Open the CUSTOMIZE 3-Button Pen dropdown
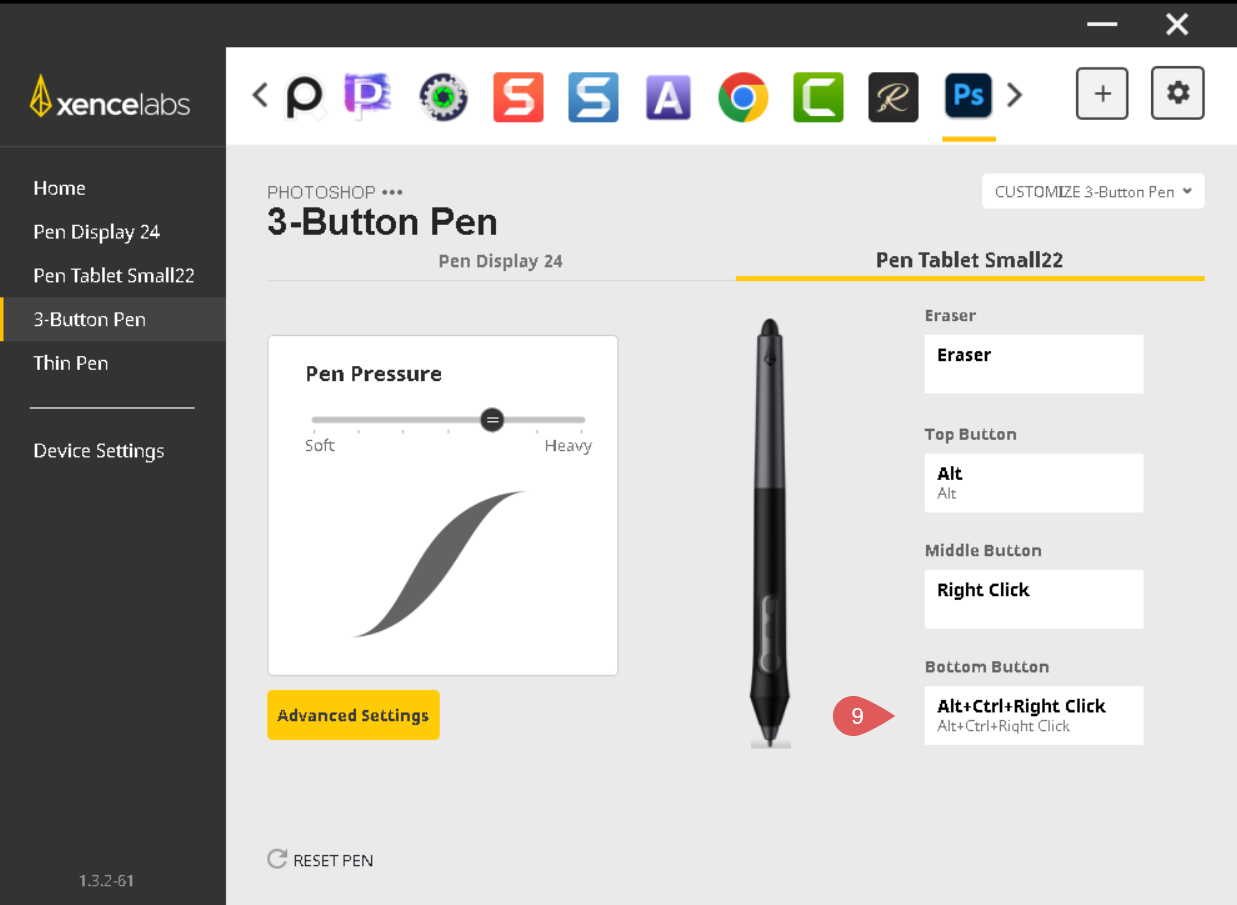1237x905 pixels. [x=1093, y=192]
